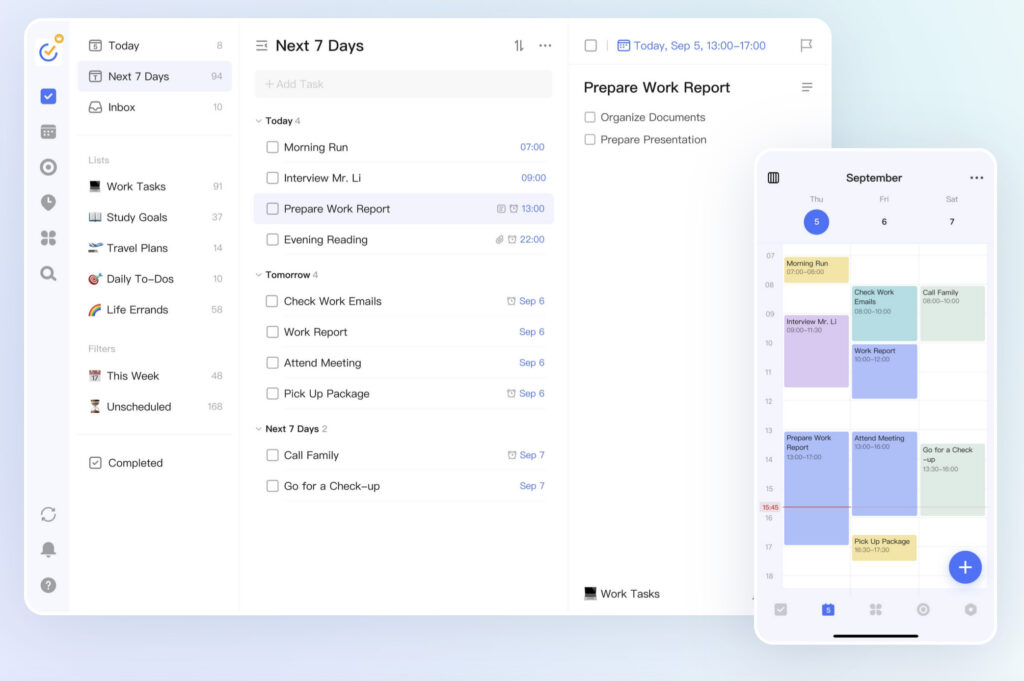
Task: Open the Habit tracker clock icon
Action: pos(47,202)
